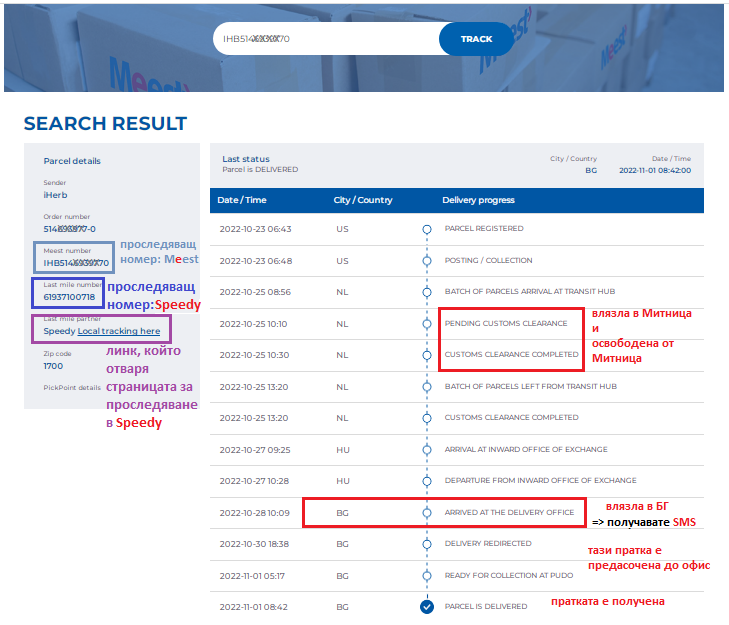
Task: Click the PENDING CUSTOMS CLEARANCE timeline circle
Action: pyautogui.click(x=427, y=324)
